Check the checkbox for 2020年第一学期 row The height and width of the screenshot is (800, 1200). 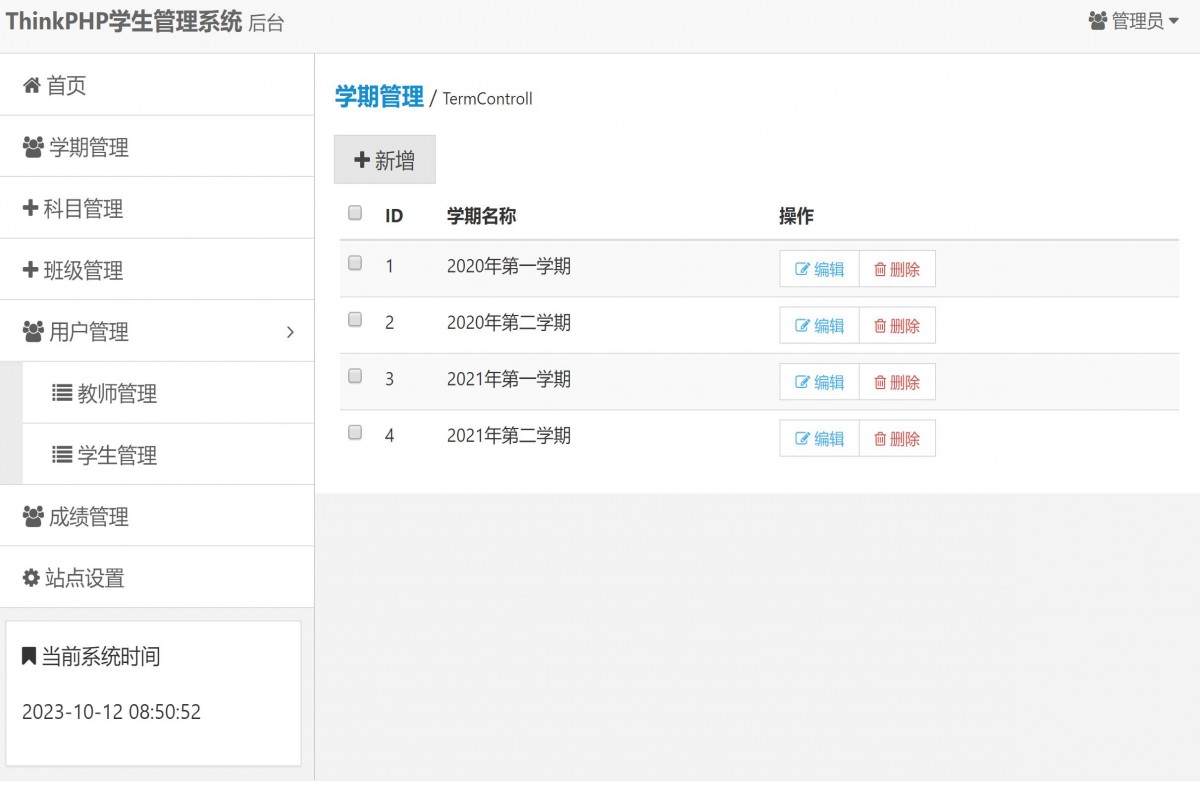coord(354,262)
